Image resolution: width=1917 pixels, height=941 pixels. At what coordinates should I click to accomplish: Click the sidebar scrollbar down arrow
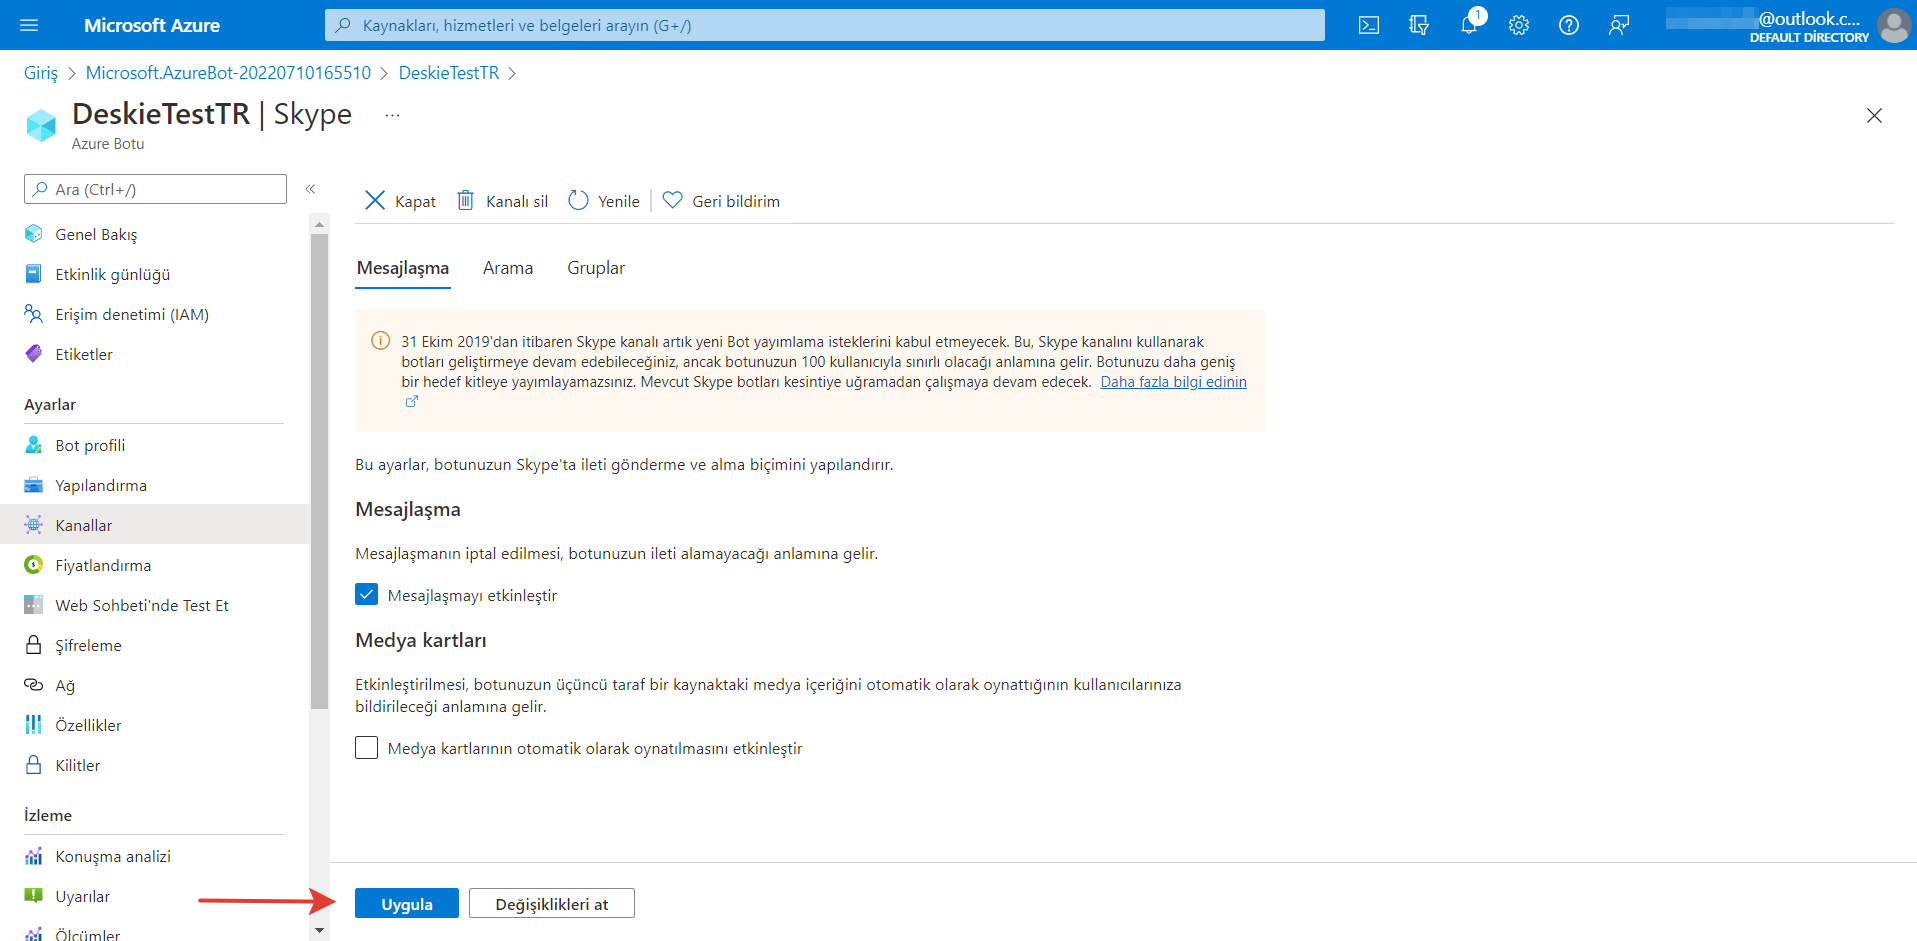(x=319, y=930)
